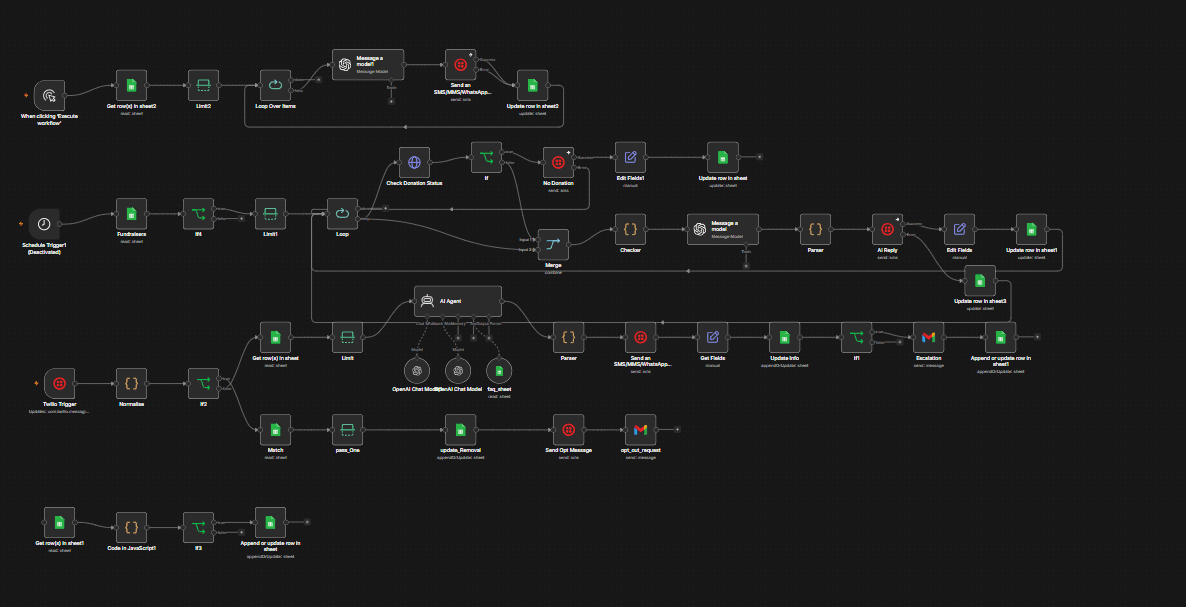Open the 'Get row(s) in sheet' node

(x=275, y=337)
